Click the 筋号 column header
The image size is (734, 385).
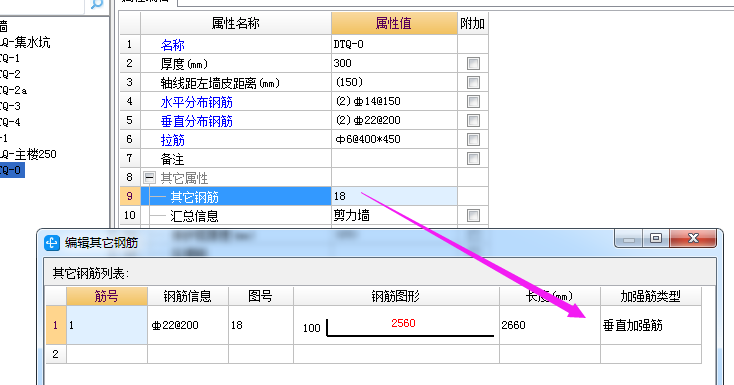[x=107, y=296]
